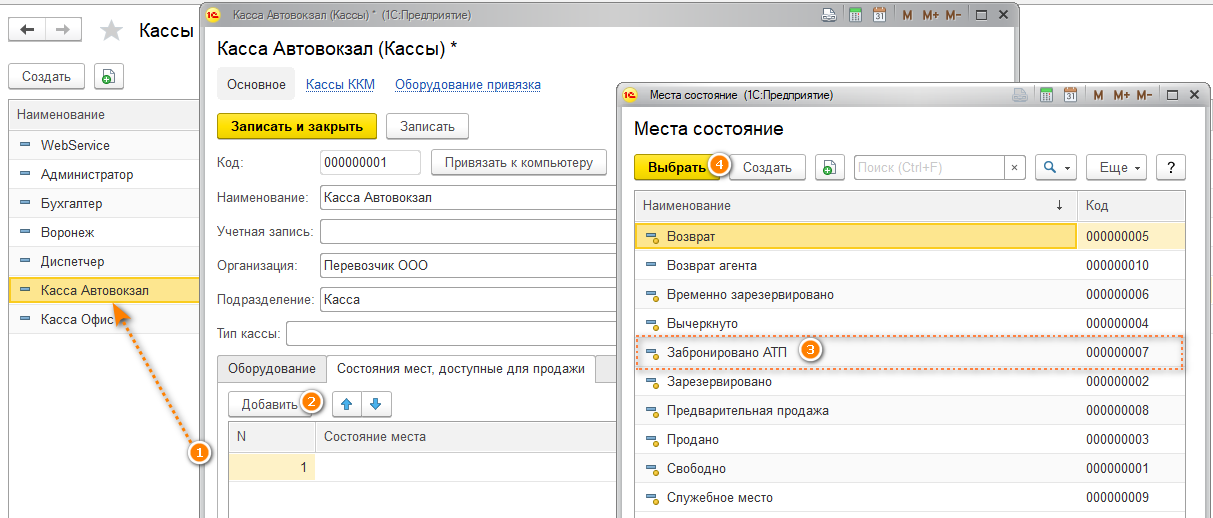The height and width of the screenshot is (518, 1213).
Task: Open help with question mark button
Action: tap(1170, 168)
